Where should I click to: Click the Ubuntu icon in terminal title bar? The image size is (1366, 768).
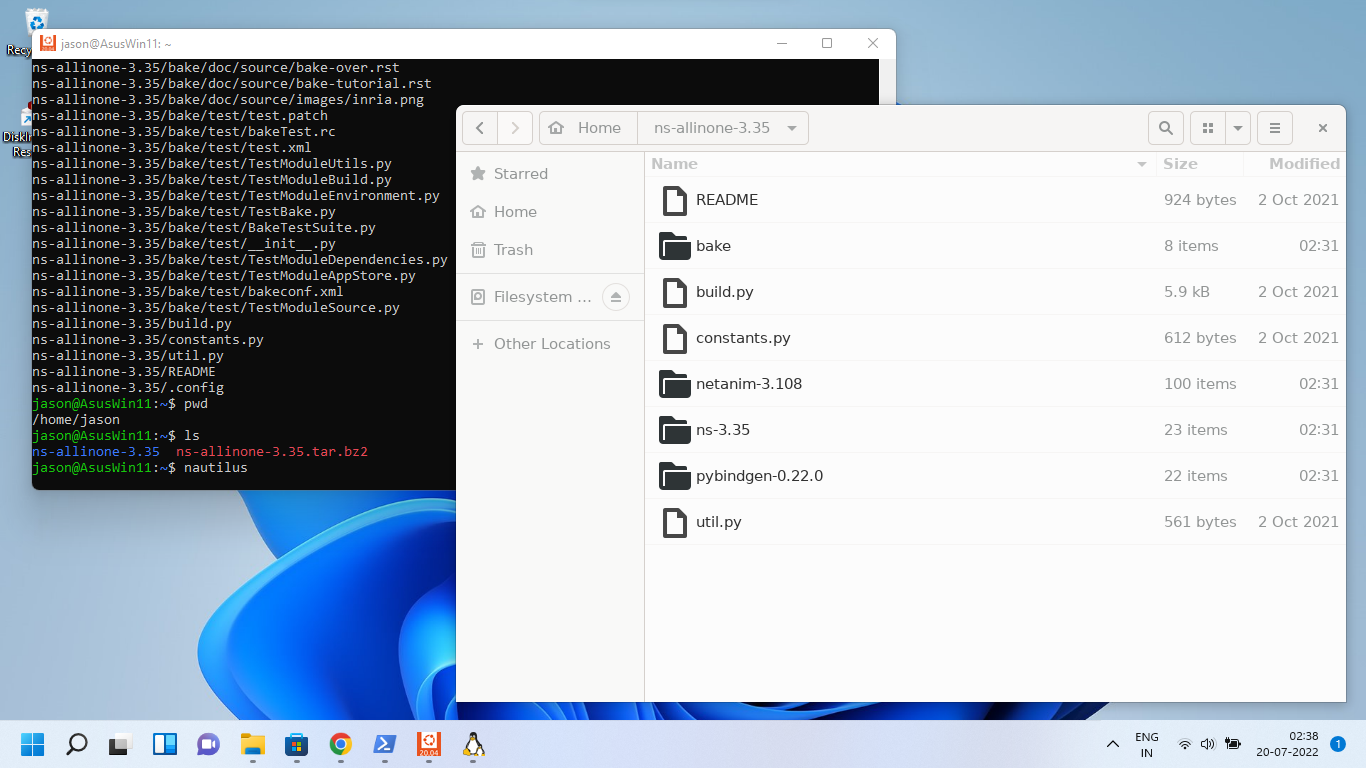coord(47,43)
